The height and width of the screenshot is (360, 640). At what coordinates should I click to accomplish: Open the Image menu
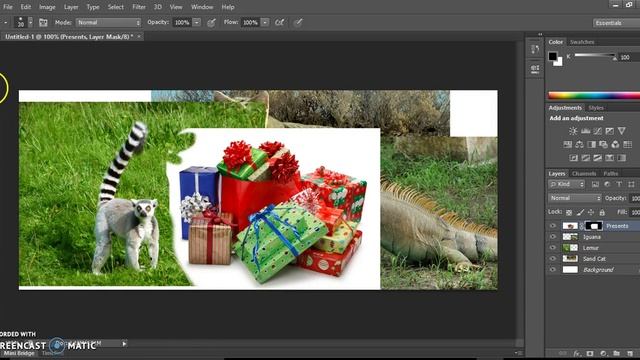pos(47,7)
